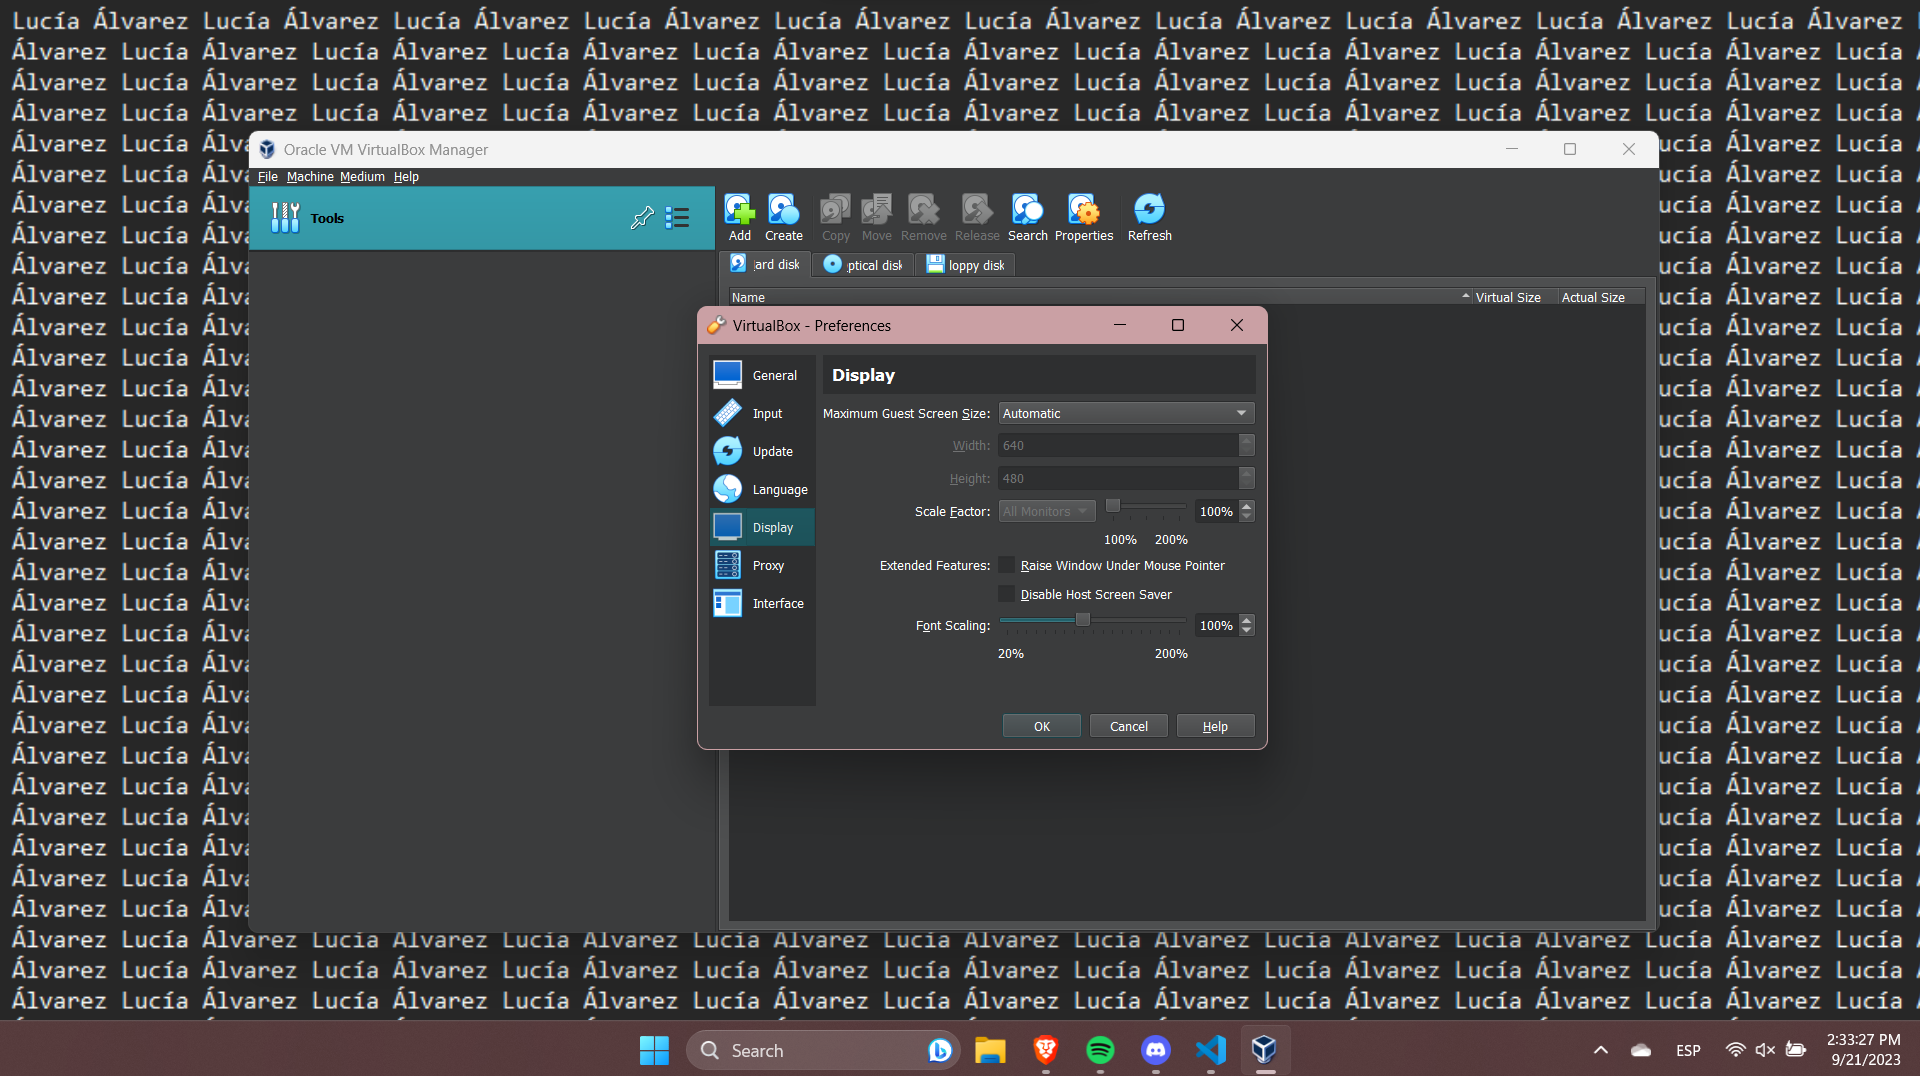Check Disable Host Screen Saver

click(x=1007, y=594)
